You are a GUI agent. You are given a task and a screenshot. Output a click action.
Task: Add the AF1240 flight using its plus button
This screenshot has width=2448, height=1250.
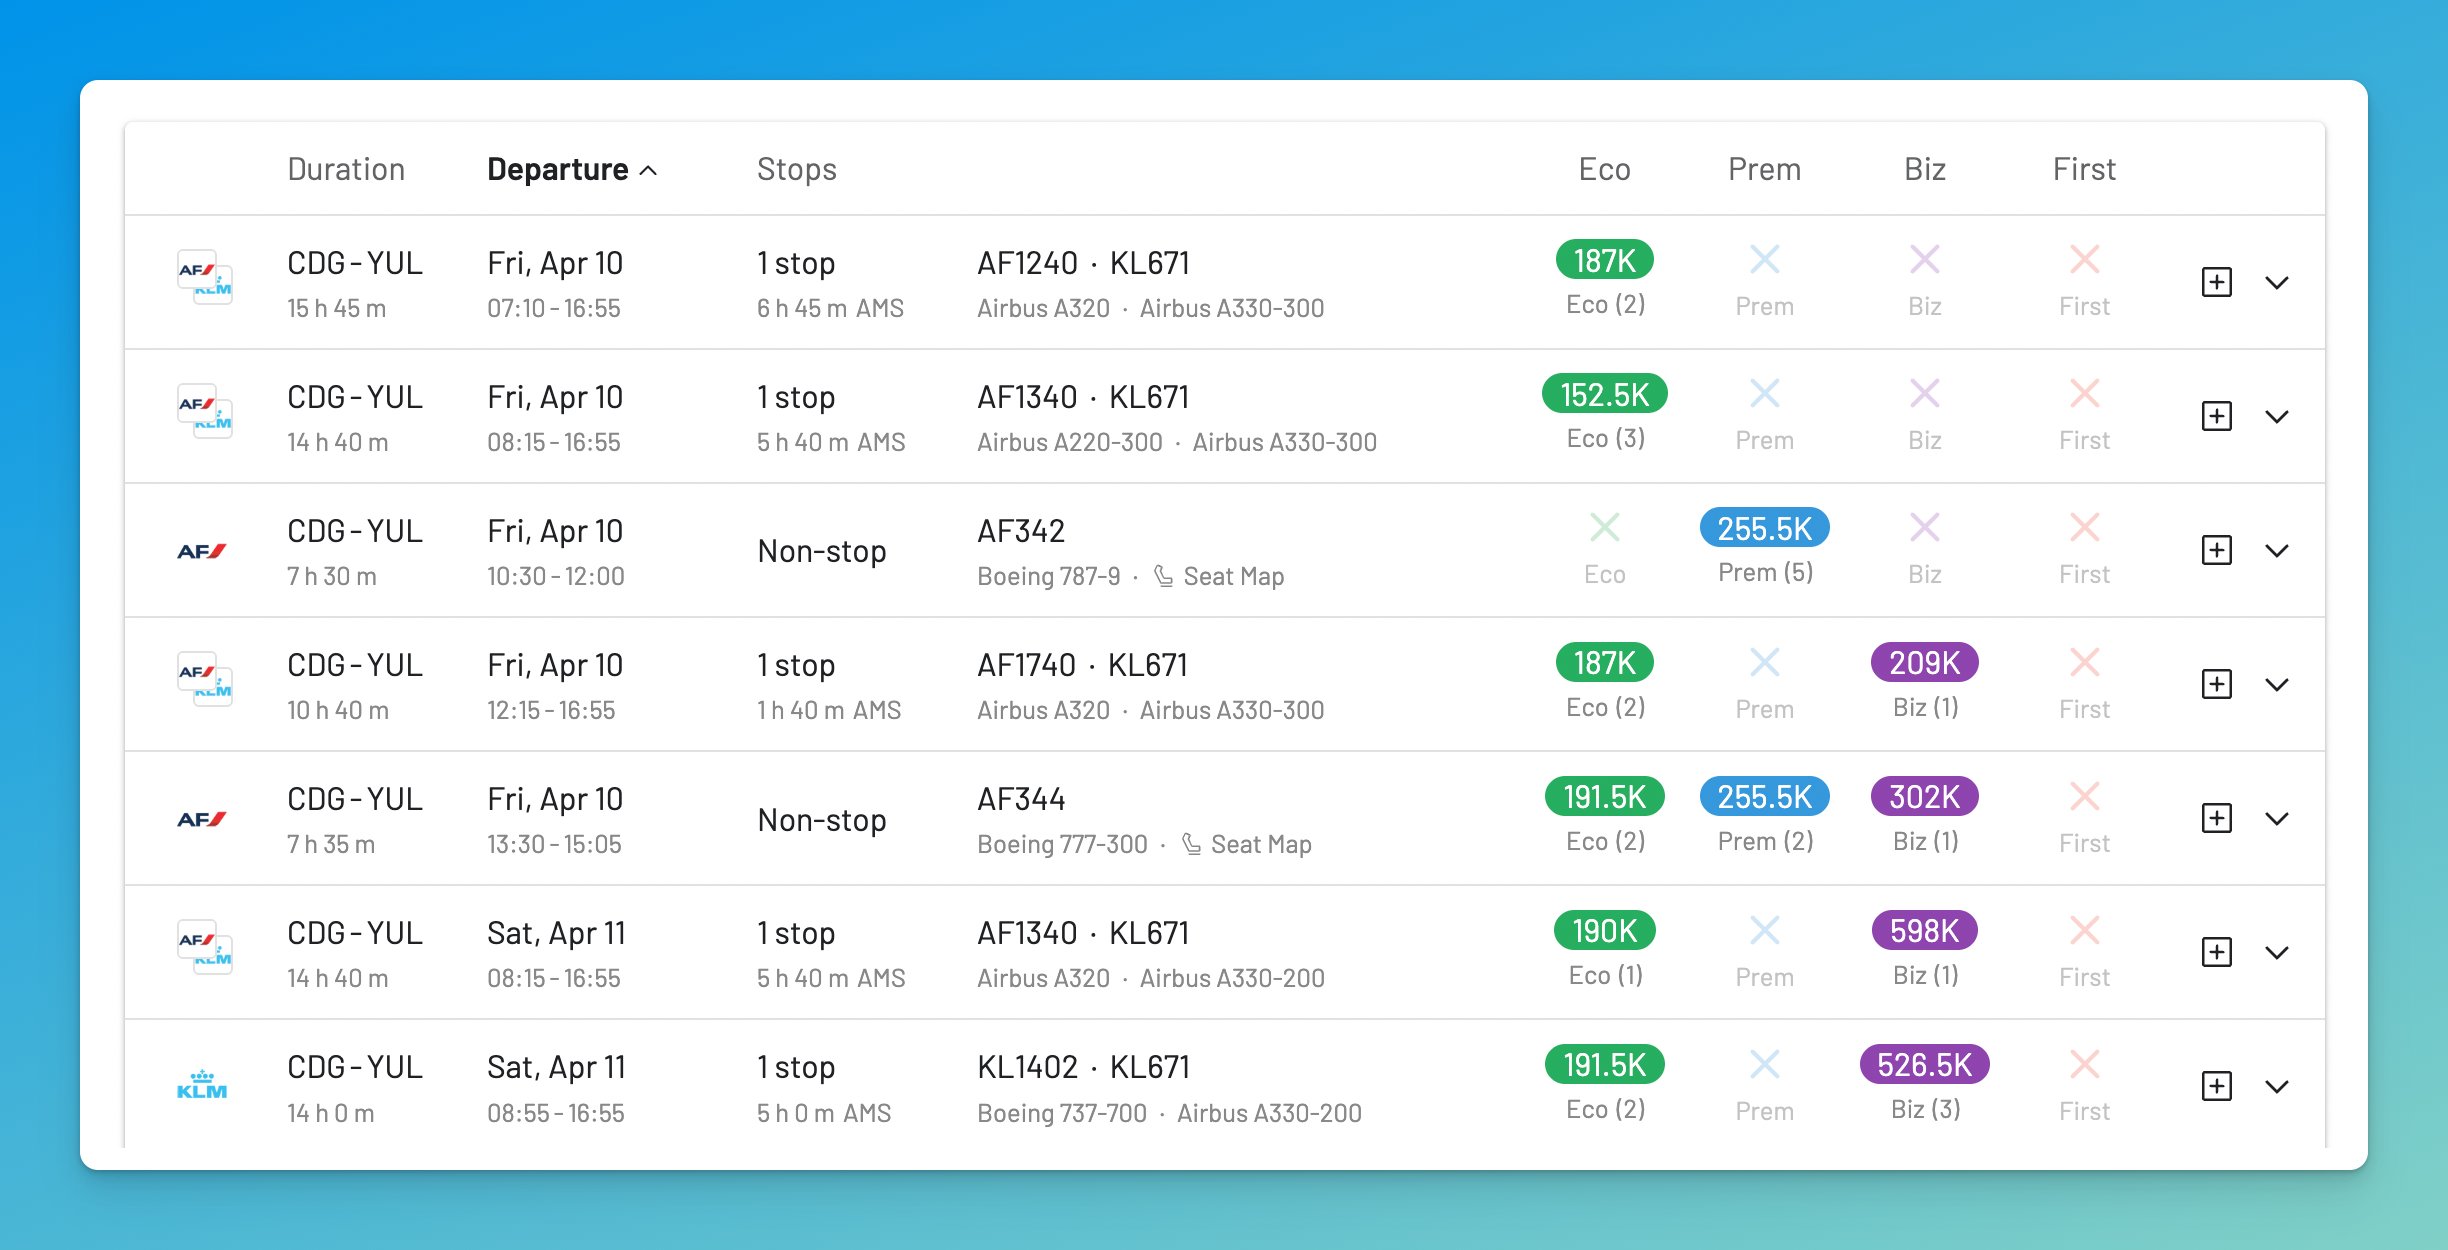[2218, 282]
